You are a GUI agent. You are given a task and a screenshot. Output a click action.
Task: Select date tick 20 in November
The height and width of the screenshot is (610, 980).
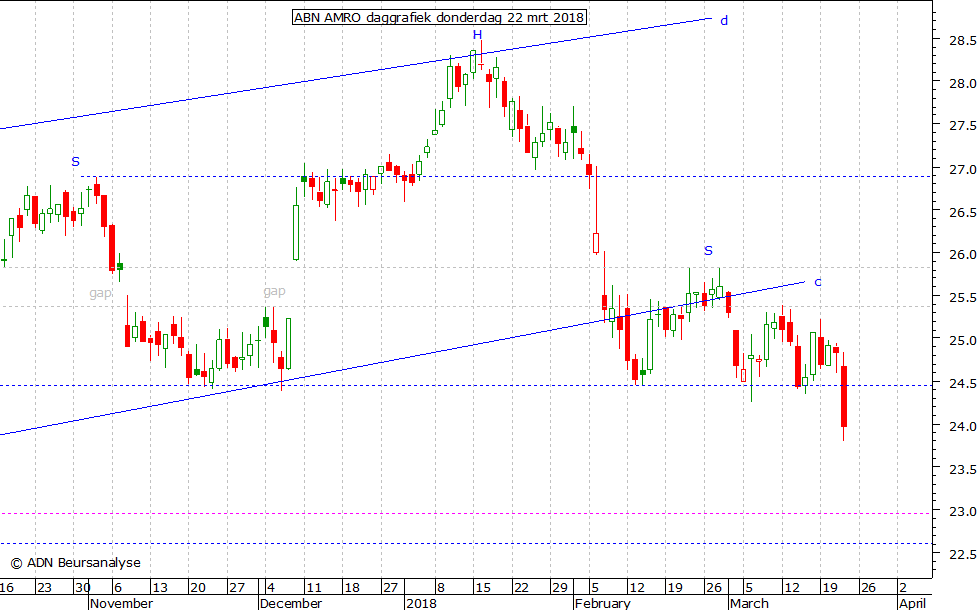pyautogui.click(x=198, y=588)
